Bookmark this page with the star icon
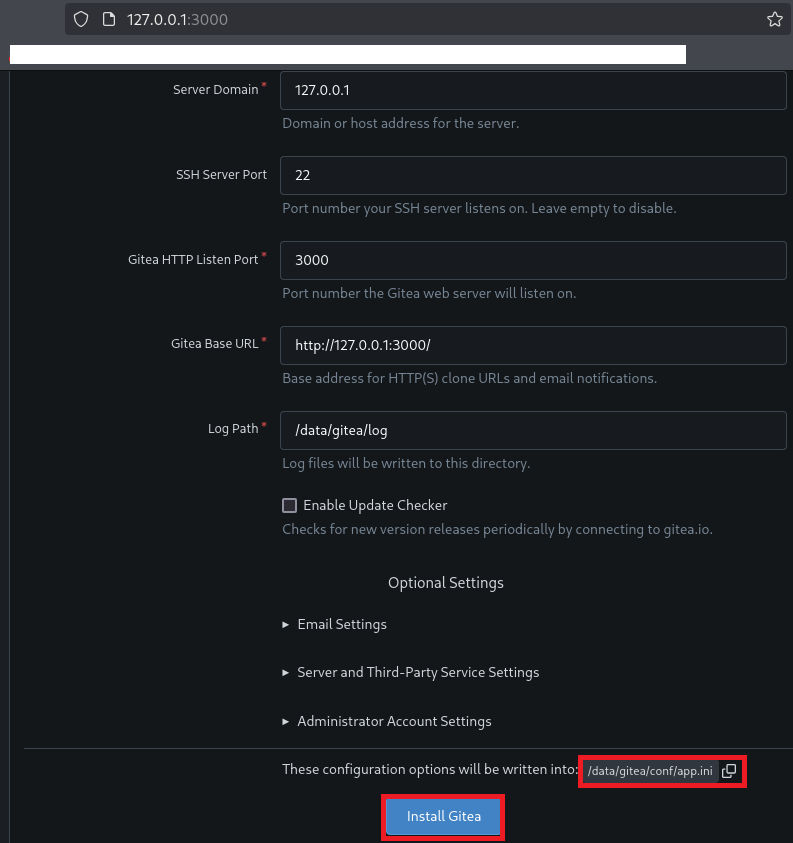Viewport: 793px width, 843px height. (774, 19)
